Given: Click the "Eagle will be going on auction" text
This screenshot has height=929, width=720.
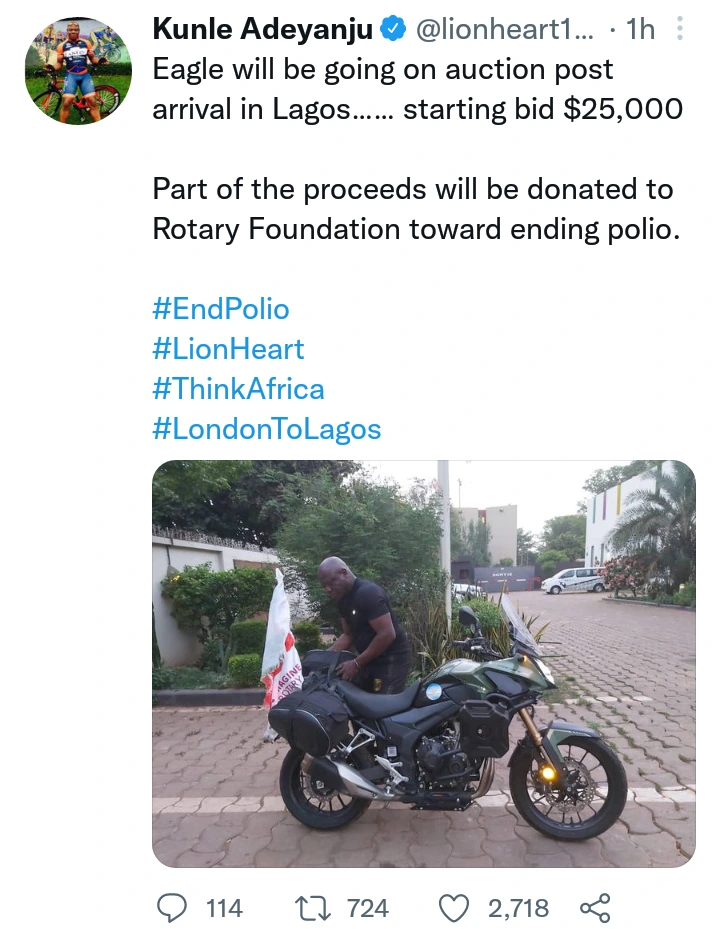Looking at the screenshot, I should point(383,70).
